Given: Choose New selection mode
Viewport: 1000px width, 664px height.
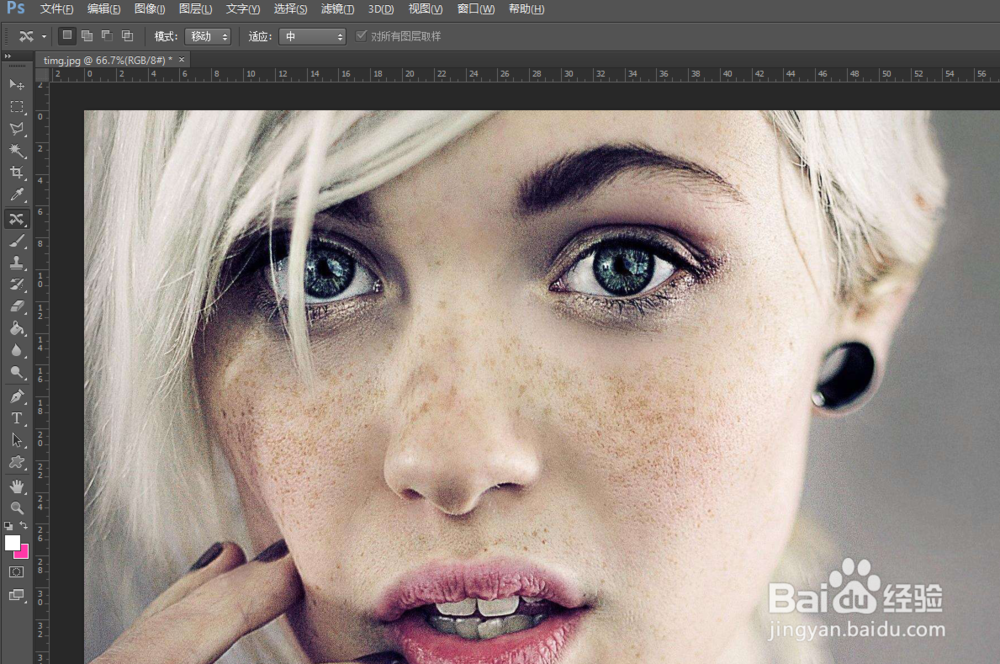Looking at the screenshot, I should pos(67,36).
